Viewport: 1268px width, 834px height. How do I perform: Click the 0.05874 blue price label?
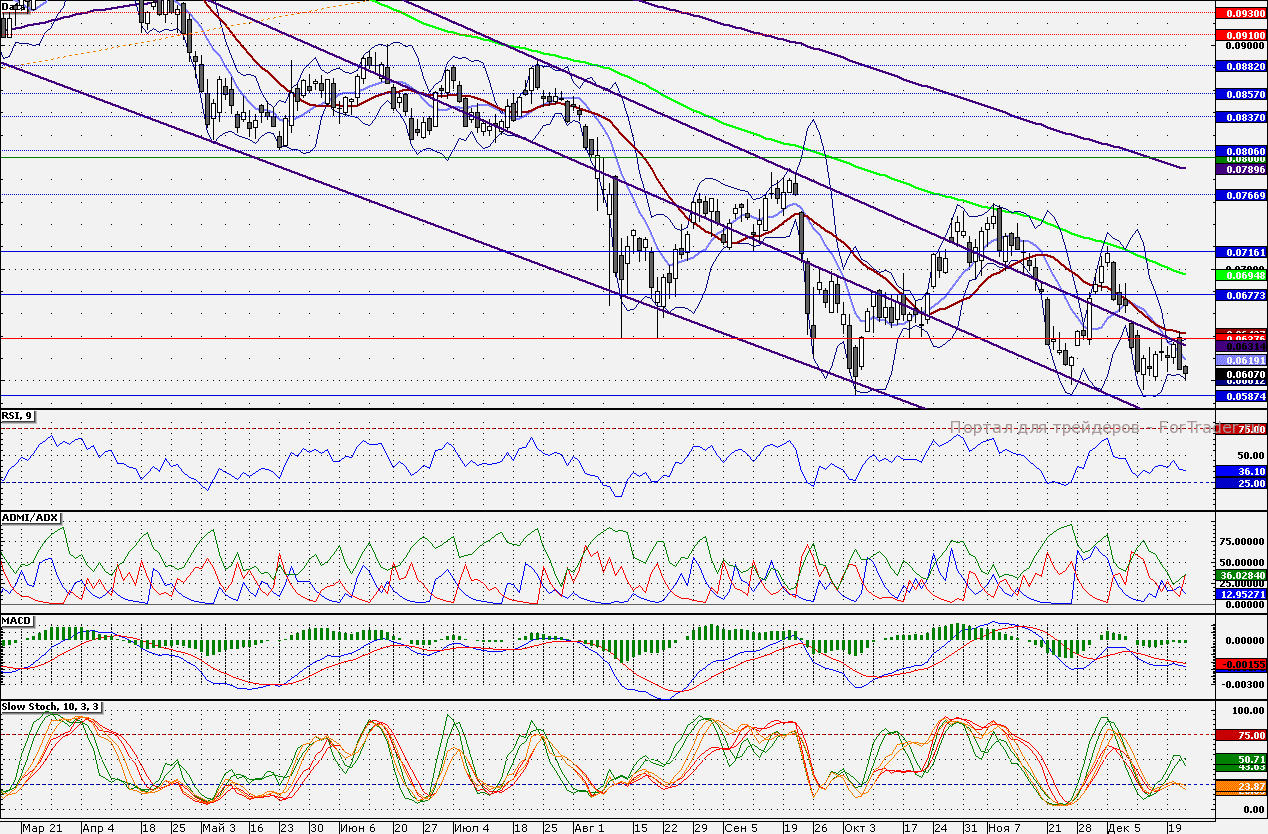point(1240,396)
